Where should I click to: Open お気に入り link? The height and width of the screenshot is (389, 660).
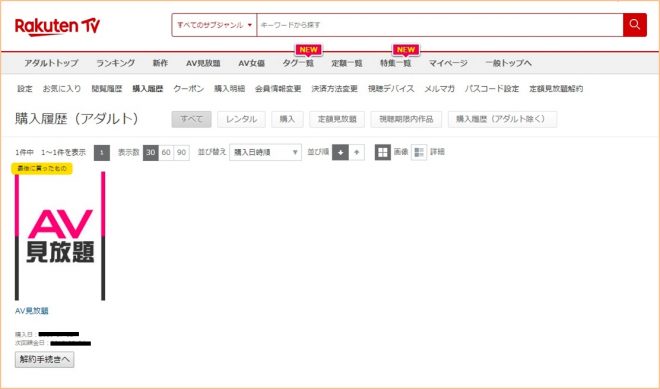tap(62, 89)
